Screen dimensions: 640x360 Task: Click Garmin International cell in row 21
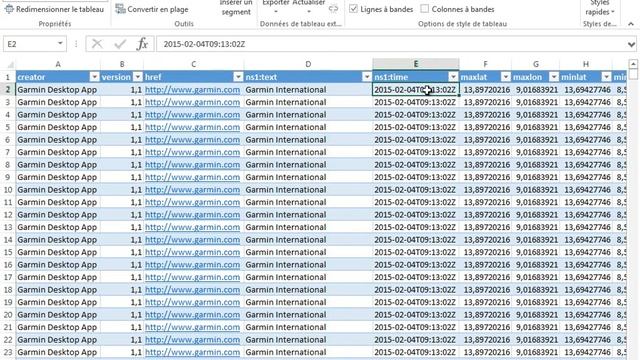[x=308, y=327]
